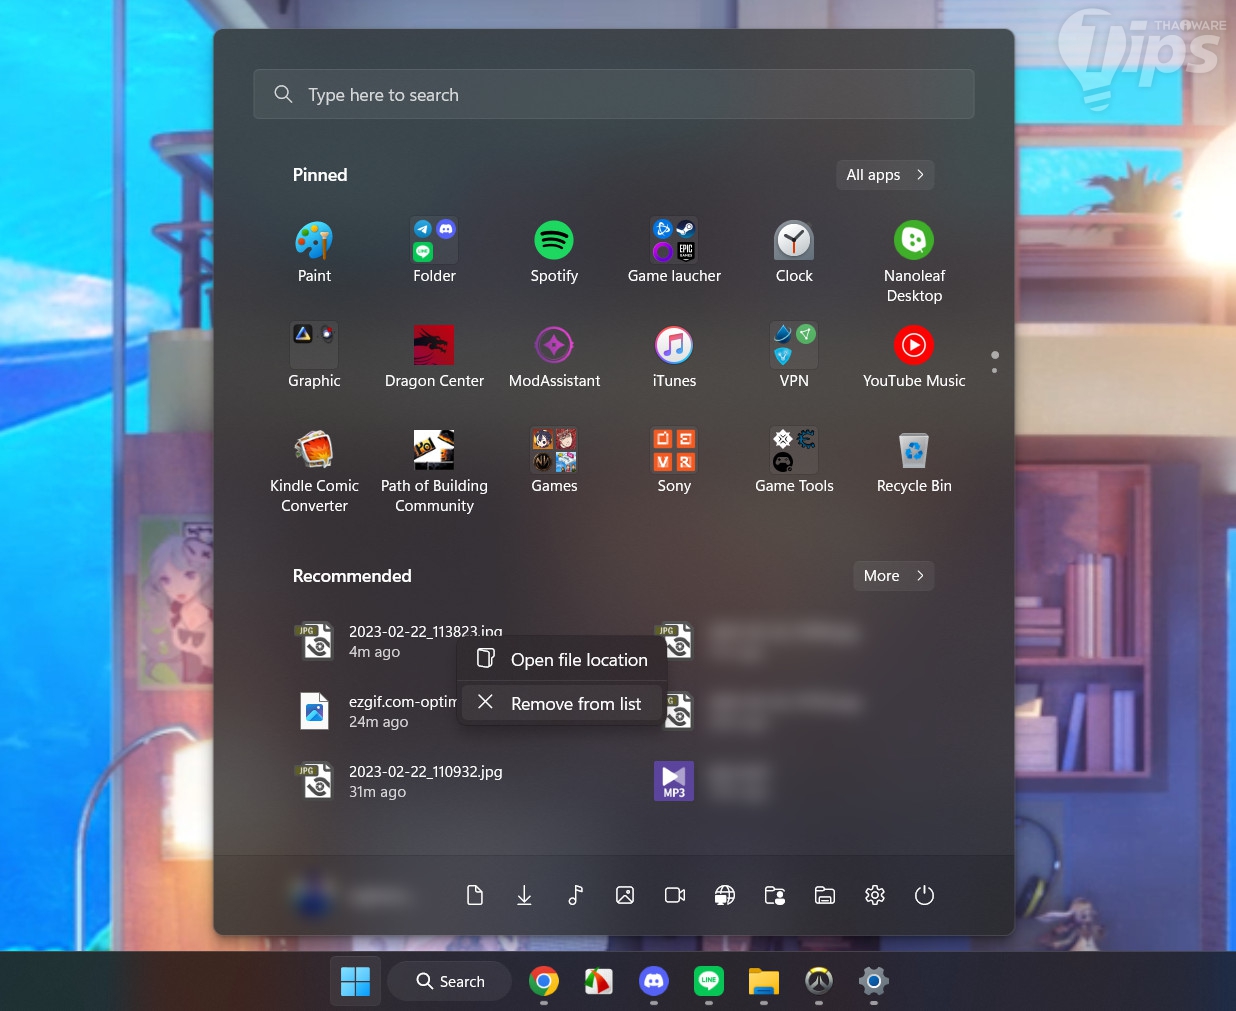
Task: Open Google Chrome from taskbar
Action: click(544, 981)
